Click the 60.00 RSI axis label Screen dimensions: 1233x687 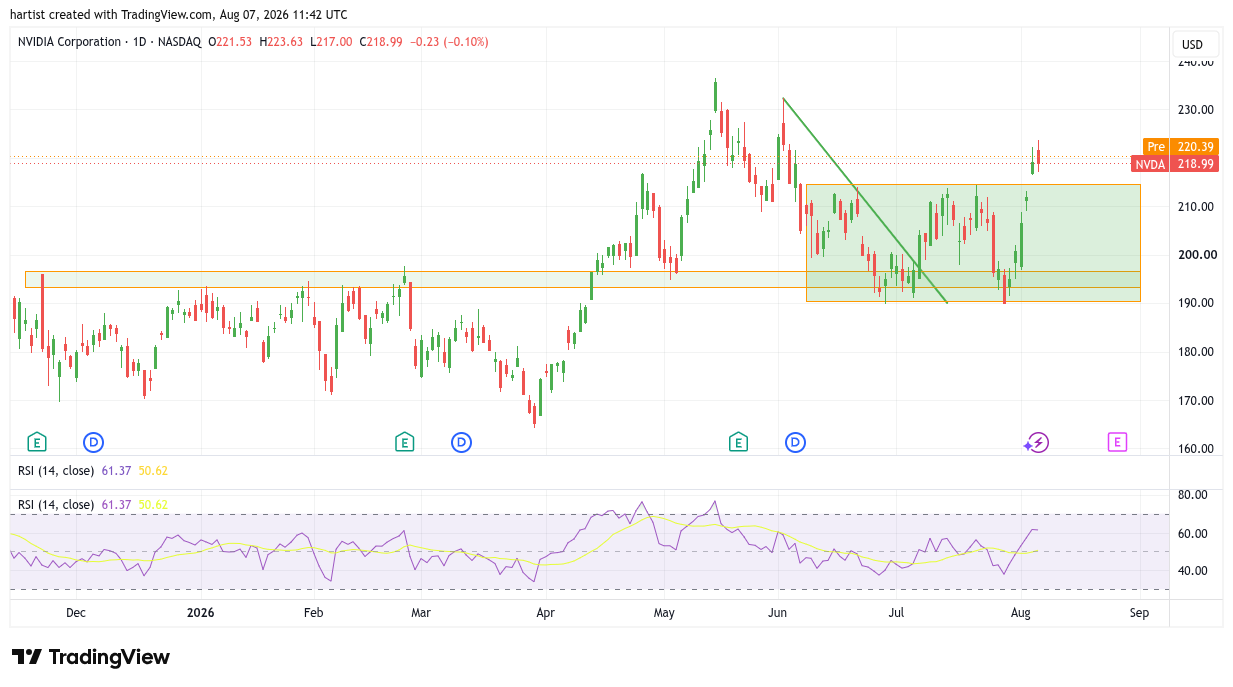click(x=1193, y=534)
